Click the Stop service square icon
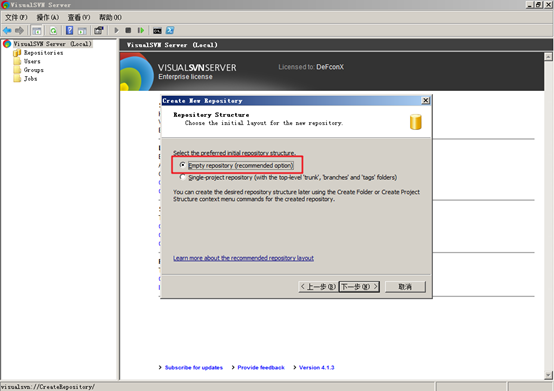The height and width of the screenshot is (391, 554). (x=128, y=31)
